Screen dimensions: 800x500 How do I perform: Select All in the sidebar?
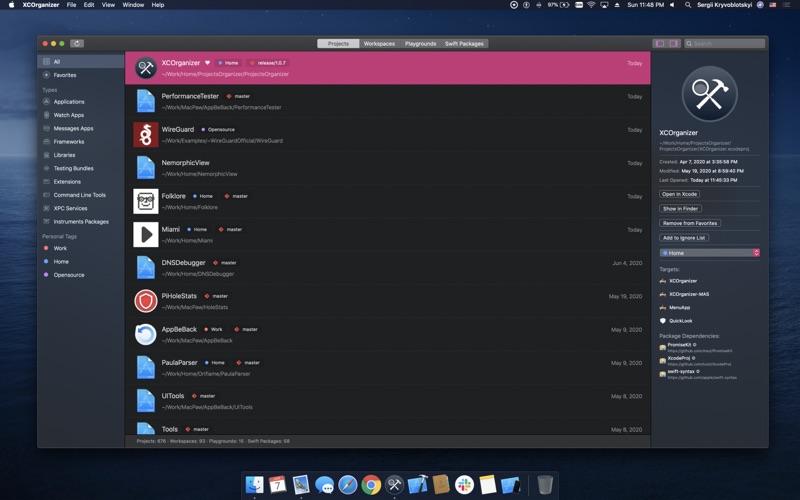click(x=81, y=62)
